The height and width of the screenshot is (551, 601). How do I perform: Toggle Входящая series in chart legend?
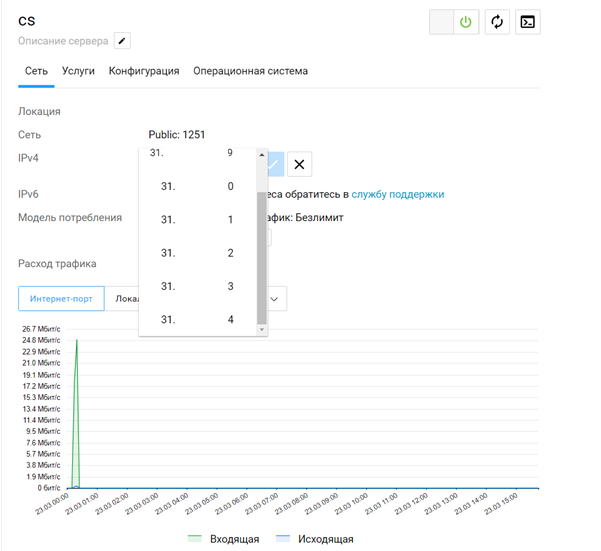[x=224, y=539]
